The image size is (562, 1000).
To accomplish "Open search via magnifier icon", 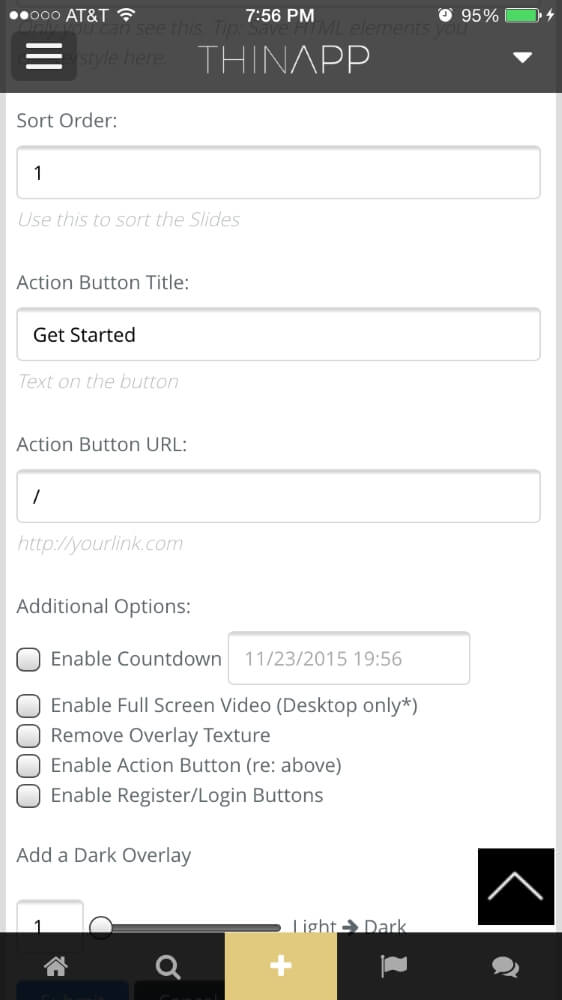I will 168,966.
